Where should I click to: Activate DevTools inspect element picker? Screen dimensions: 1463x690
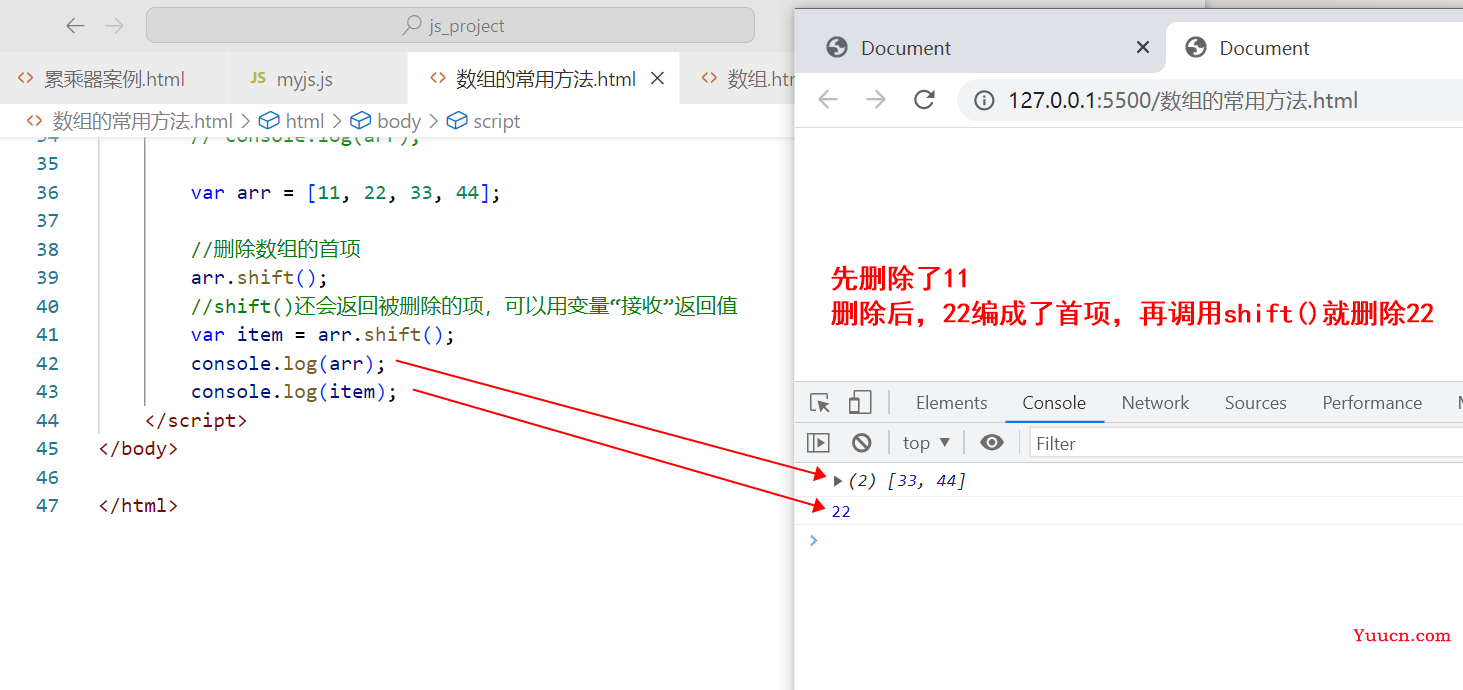[820, 403]
